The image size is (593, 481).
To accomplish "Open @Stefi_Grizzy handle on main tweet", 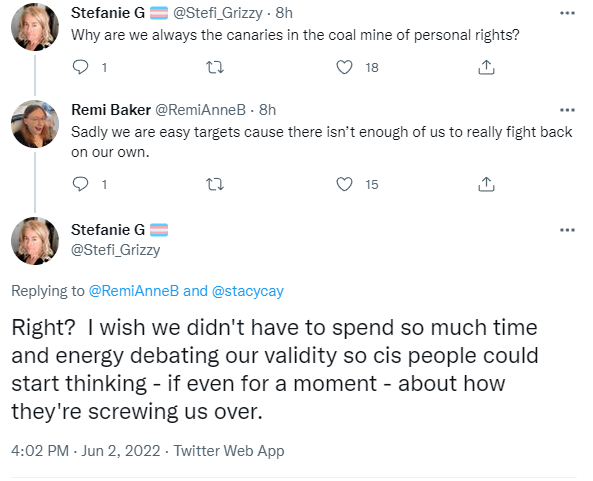I will (x=116, y=250).
